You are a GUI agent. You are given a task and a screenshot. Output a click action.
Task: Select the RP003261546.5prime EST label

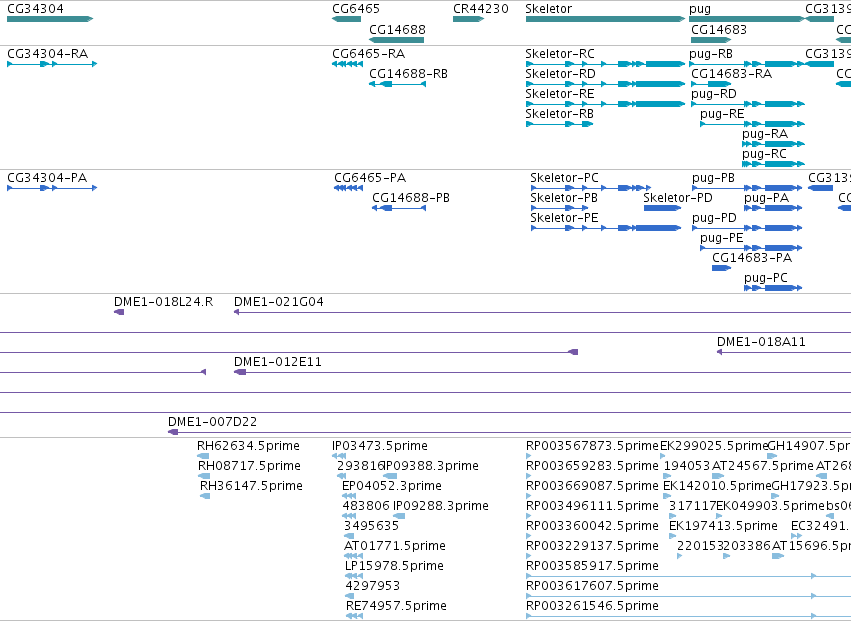click(592, 606)
